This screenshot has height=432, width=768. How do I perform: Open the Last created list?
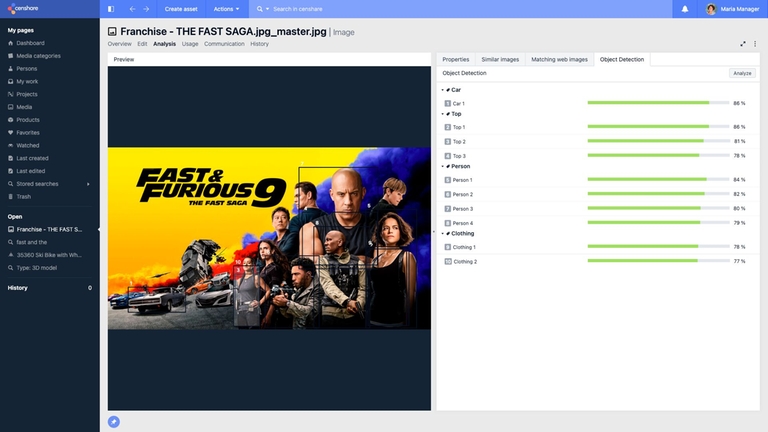(32, 158)
